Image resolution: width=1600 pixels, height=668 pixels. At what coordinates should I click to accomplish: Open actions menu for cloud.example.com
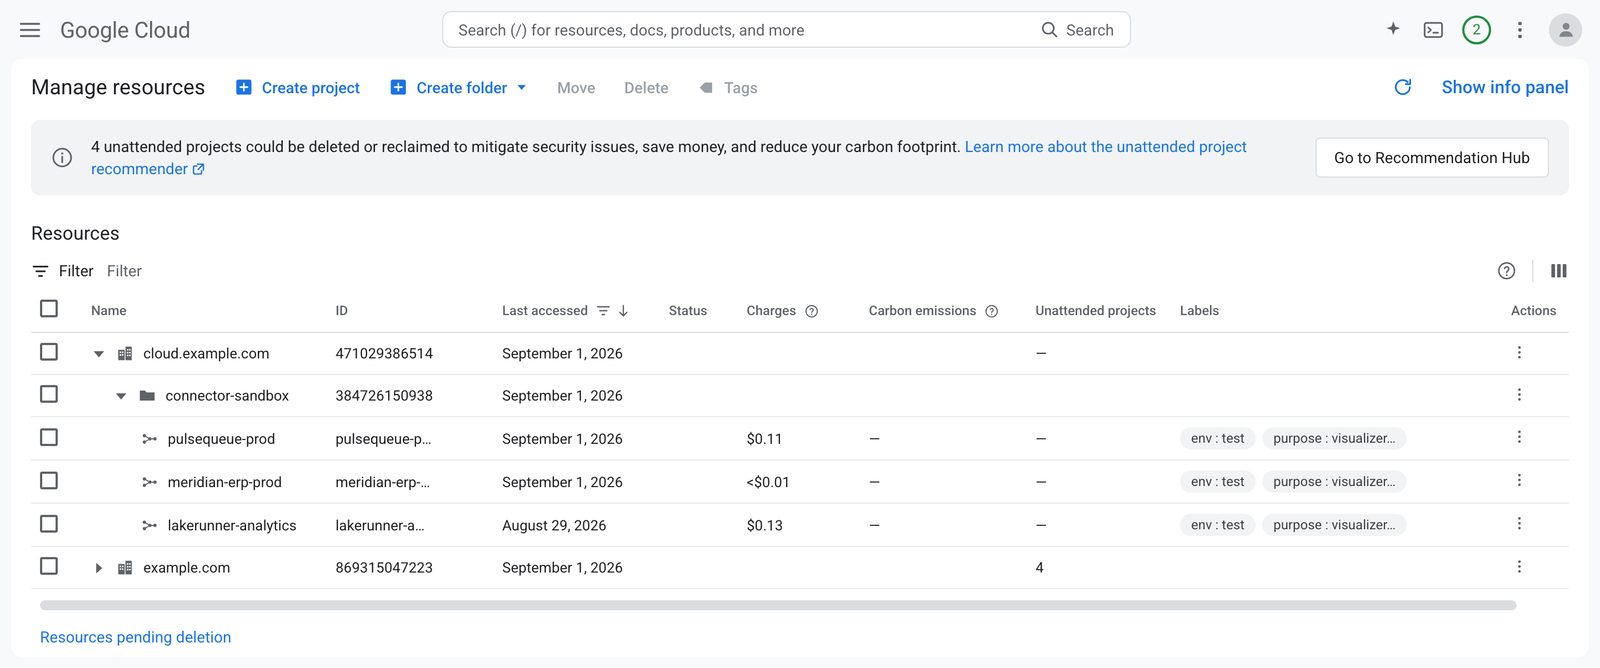coord(1519,353)
